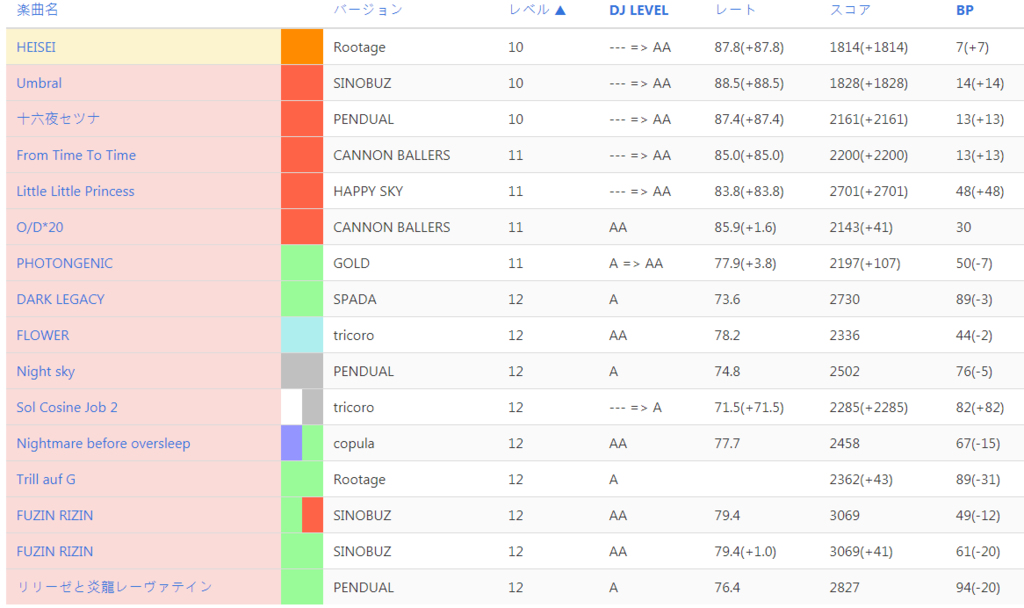Select the Rootage version cell in HEISEI row

pos(359,47)
